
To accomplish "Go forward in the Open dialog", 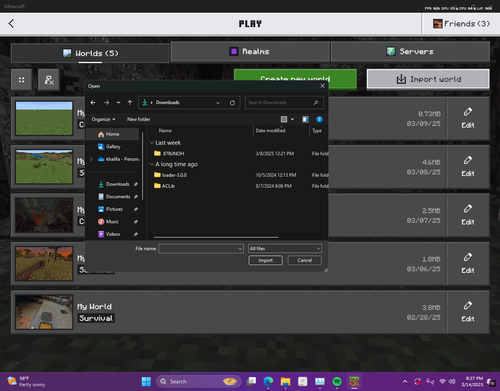I will click(106, 103).
